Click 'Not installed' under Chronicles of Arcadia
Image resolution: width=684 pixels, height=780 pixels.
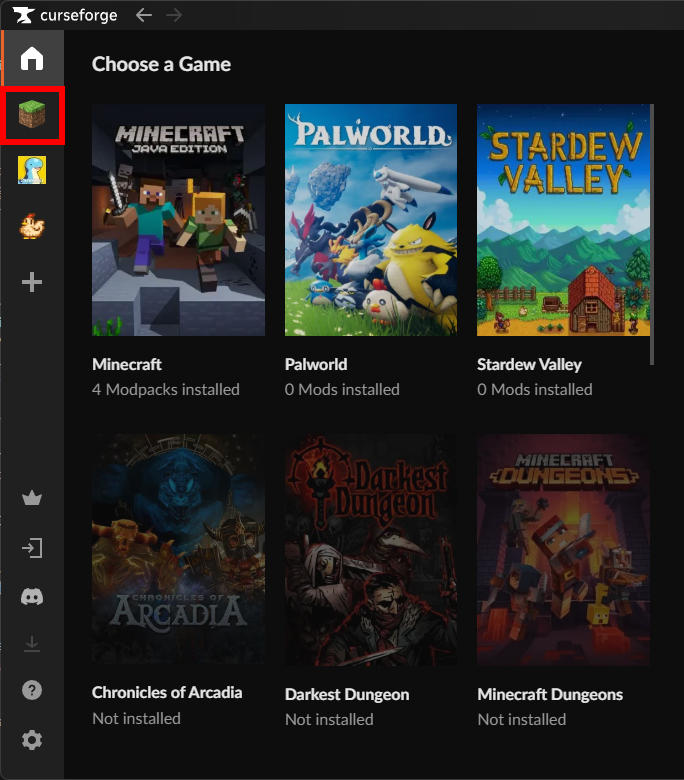(136, 718)
